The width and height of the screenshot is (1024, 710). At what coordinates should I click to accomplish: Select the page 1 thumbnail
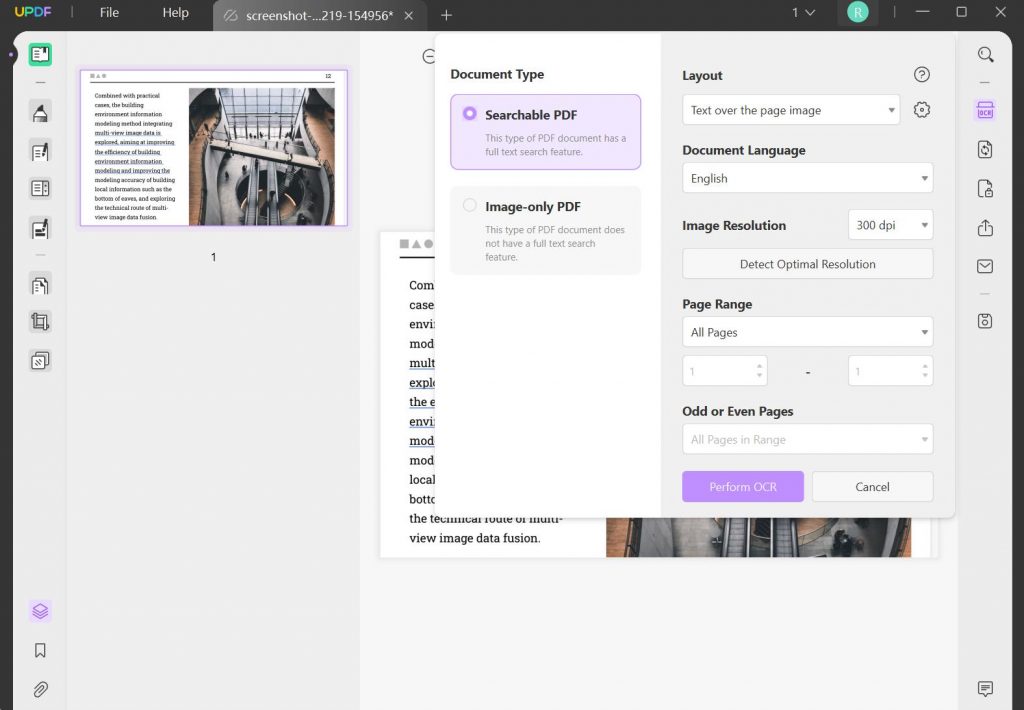click(x=213, y=148)
